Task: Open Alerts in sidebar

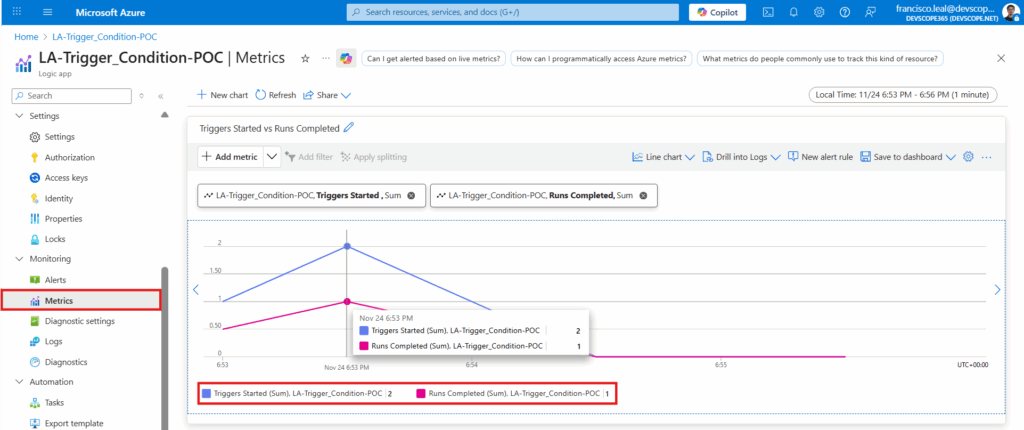Action: point(55,280)
